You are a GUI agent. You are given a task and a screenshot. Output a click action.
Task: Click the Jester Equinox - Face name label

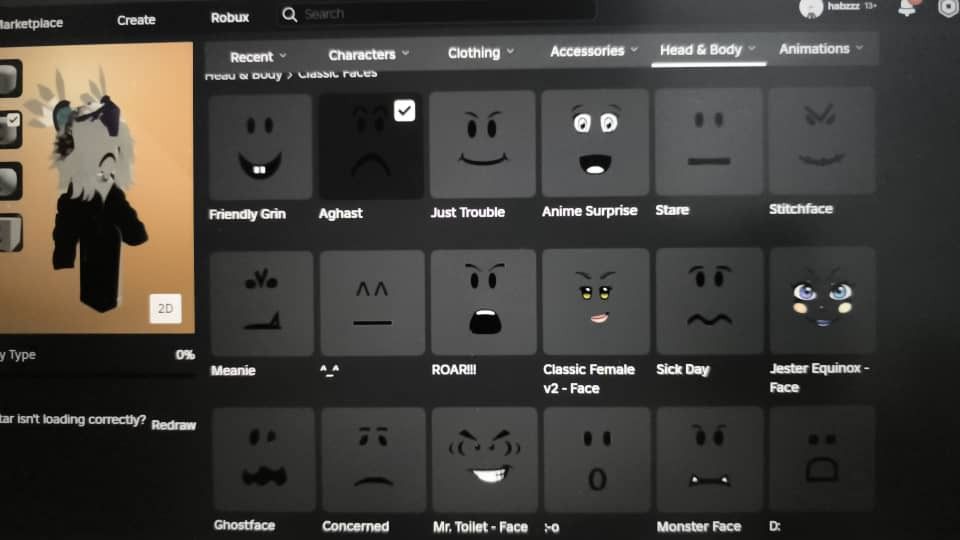tap(819, 378)
